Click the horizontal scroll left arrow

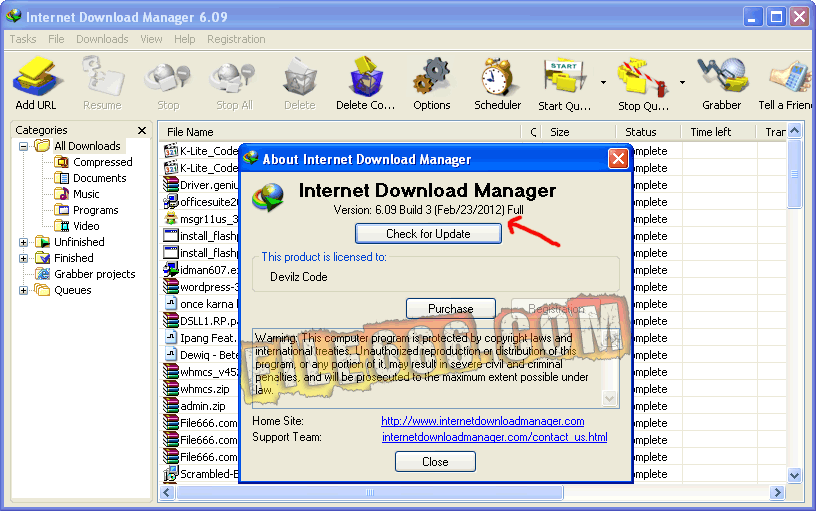click(x=167, y=492)
